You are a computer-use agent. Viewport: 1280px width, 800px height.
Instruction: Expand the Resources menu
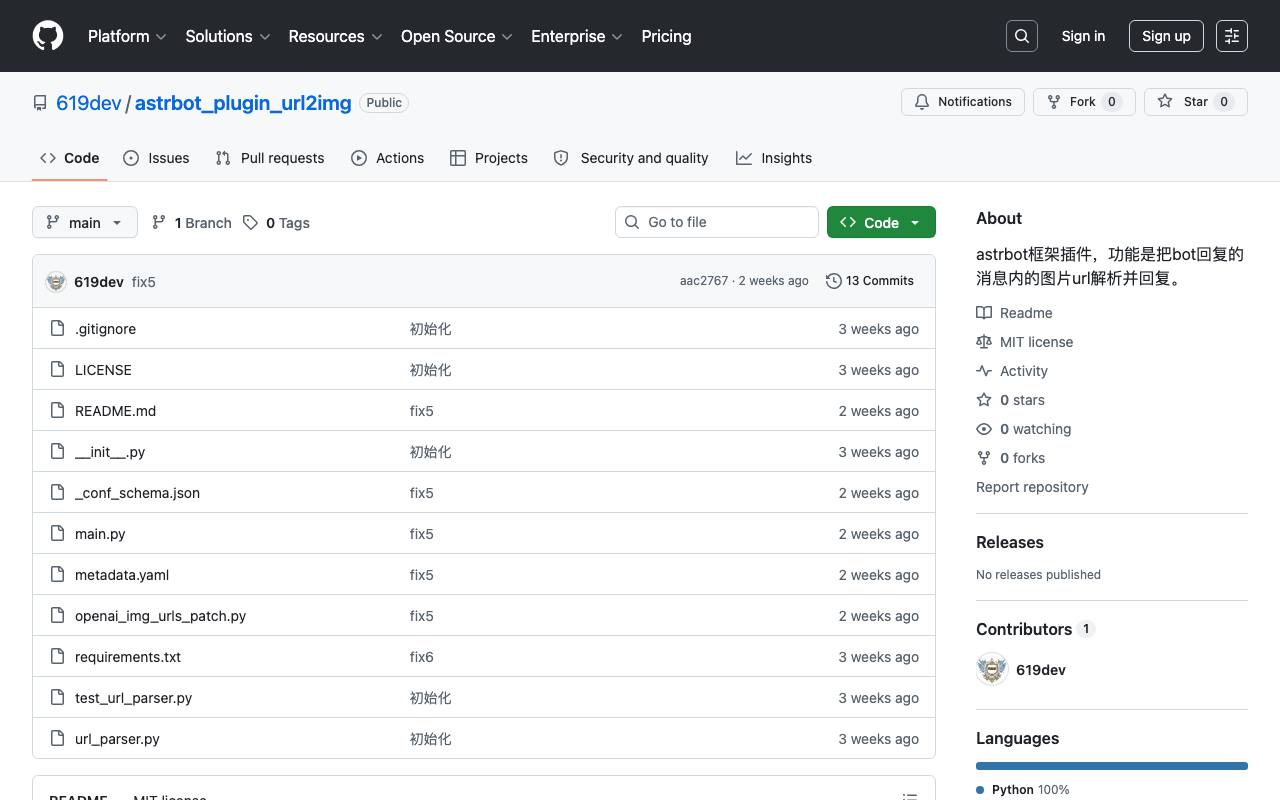[x=336, y=36]
